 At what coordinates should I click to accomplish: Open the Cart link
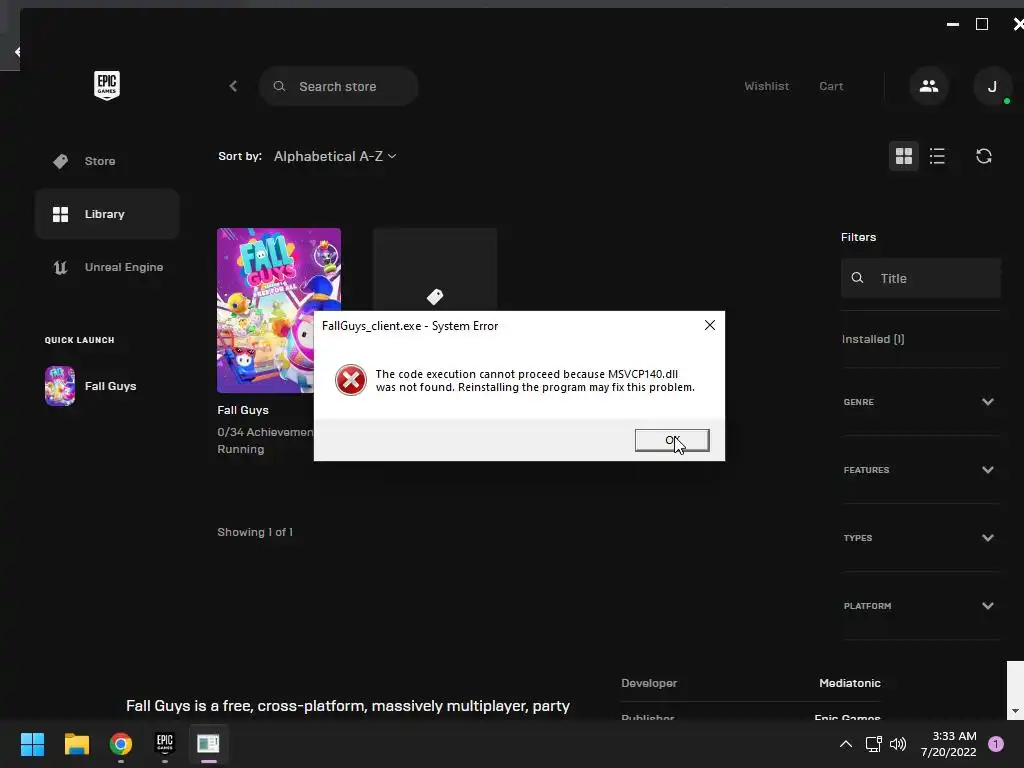point(831,86)
